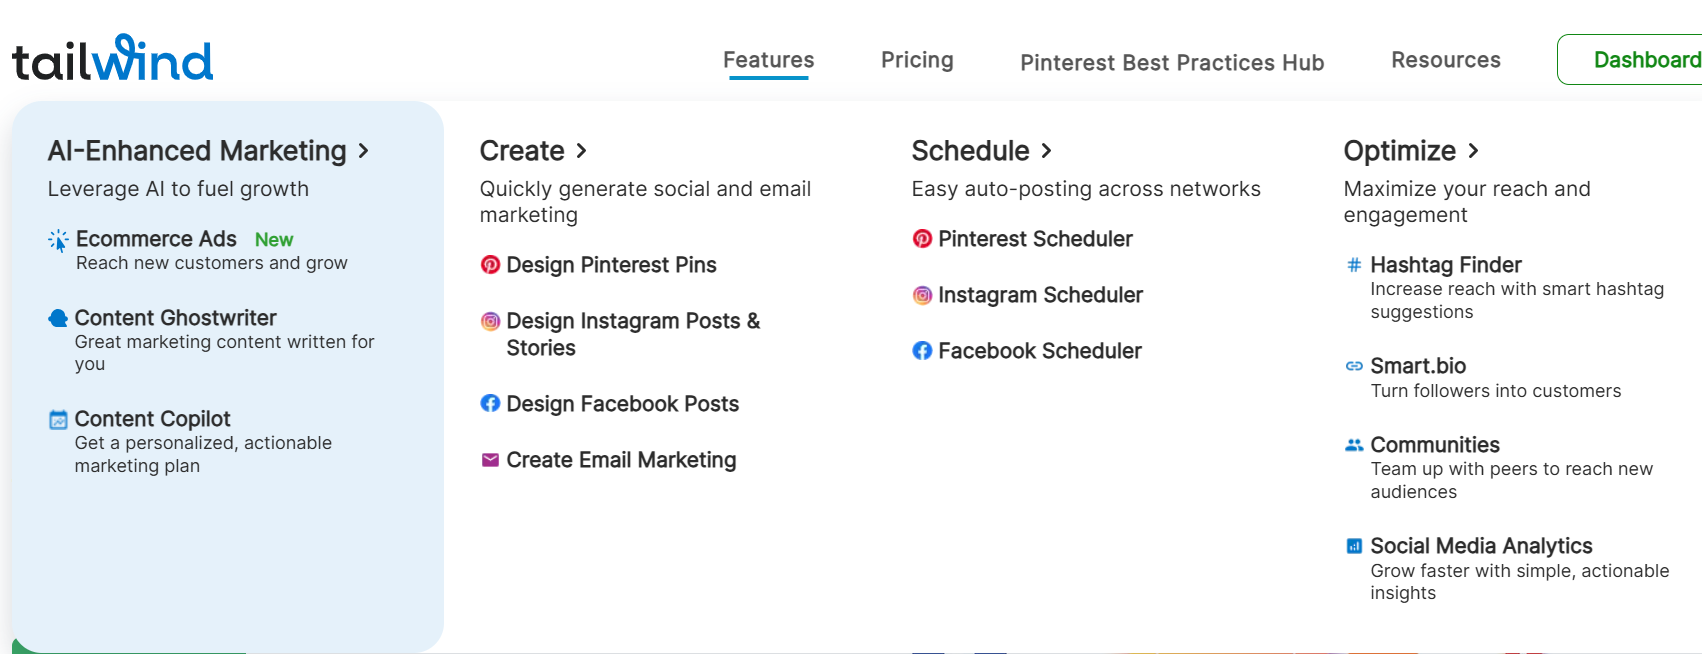Viewport: 1702px width, 654px height.
Task: Go to the Dashboard button
Action: coord(1630,60)
